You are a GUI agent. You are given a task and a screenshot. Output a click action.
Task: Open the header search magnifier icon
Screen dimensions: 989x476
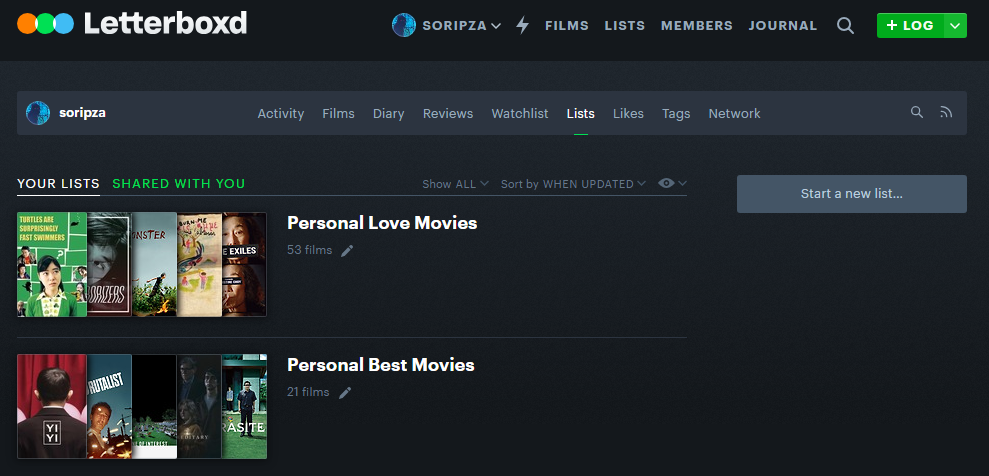pos(845,25)
